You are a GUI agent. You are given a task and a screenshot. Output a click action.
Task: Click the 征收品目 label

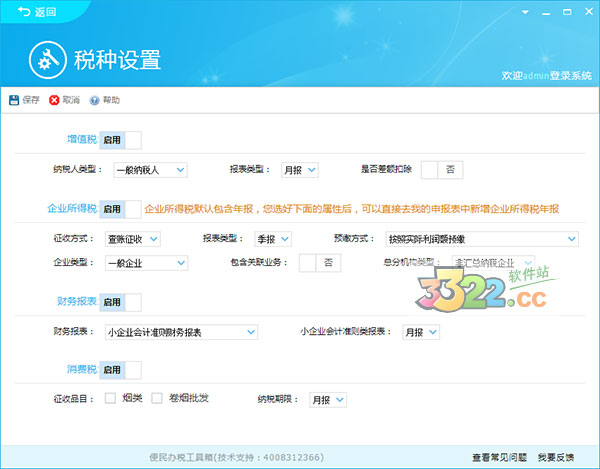(x=73, y=399)
